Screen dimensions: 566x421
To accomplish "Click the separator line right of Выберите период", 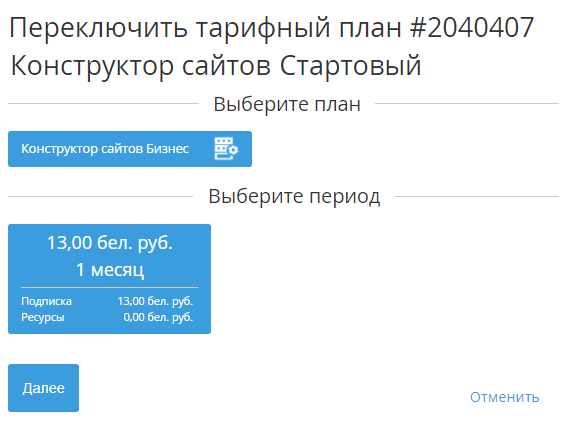I will [477, 197].
